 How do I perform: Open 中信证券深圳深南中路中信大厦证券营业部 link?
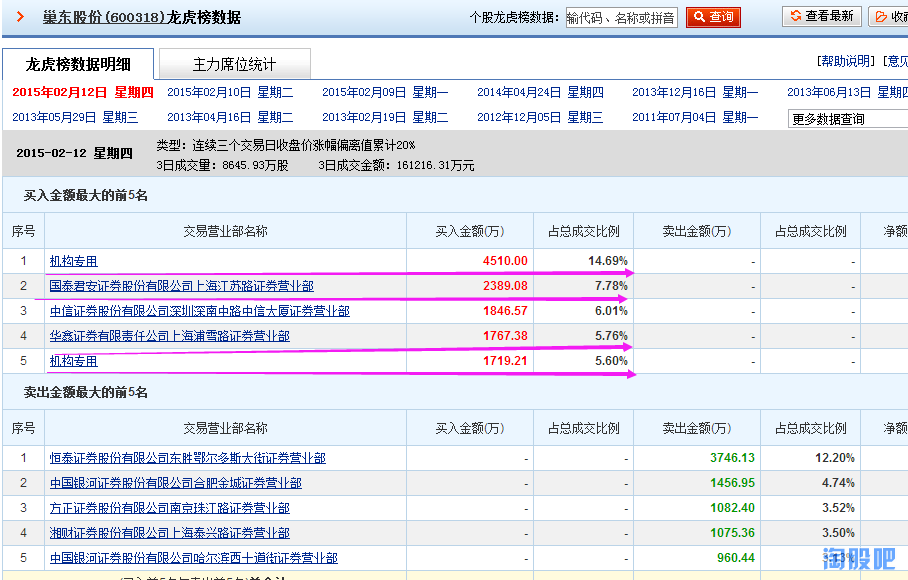(x=200, y=311)
